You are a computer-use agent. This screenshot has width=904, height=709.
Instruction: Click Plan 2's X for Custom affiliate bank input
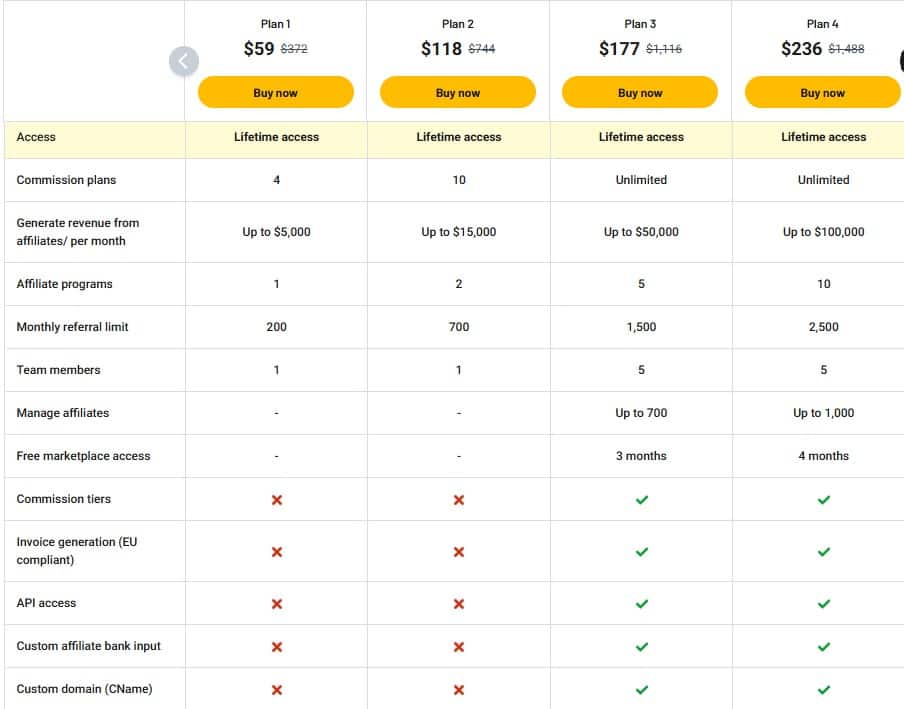(x=458, y=646)
